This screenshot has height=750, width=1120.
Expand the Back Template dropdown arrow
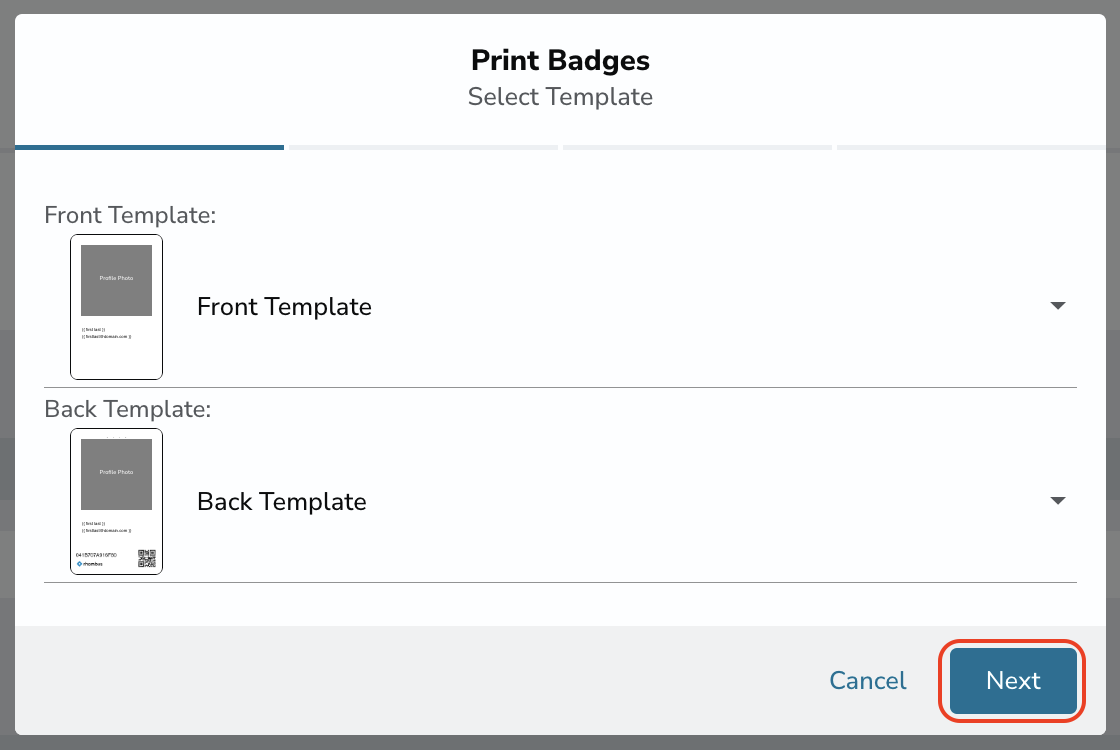1058,501
